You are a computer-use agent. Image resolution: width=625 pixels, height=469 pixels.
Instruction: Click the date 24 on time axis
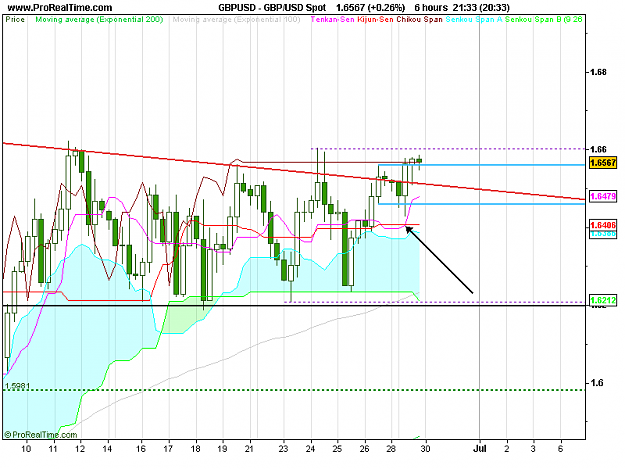(310, 449)
